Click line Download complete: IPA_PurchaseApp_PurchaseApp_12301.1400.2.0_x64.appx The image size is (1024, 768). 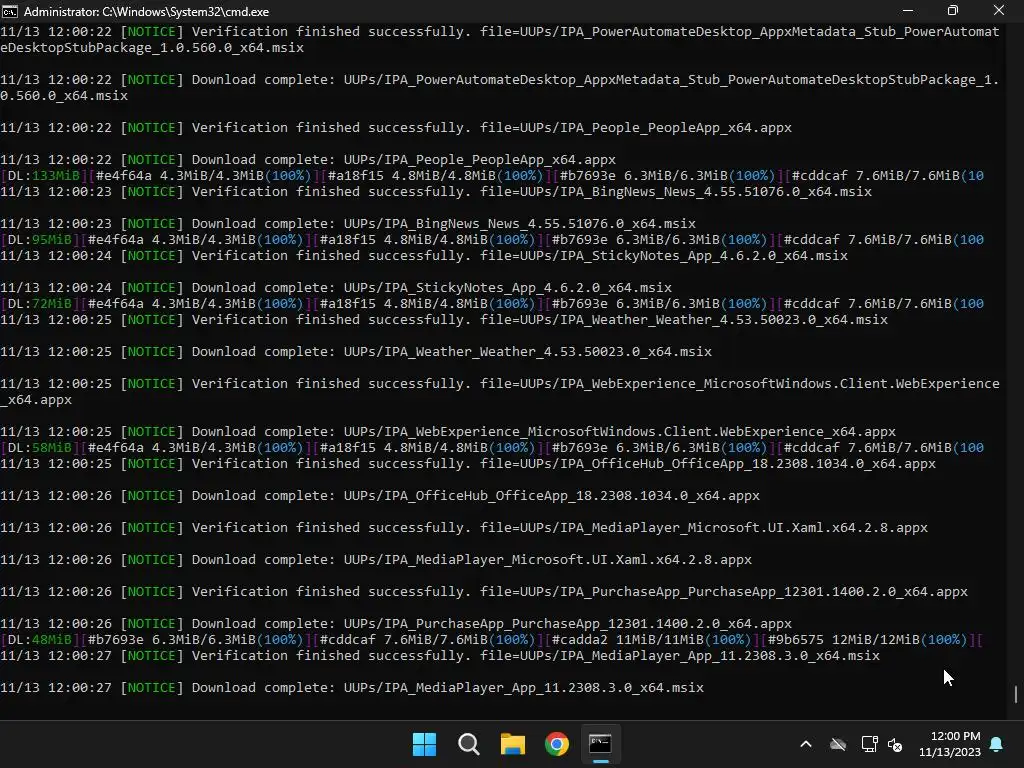[396, 624]
